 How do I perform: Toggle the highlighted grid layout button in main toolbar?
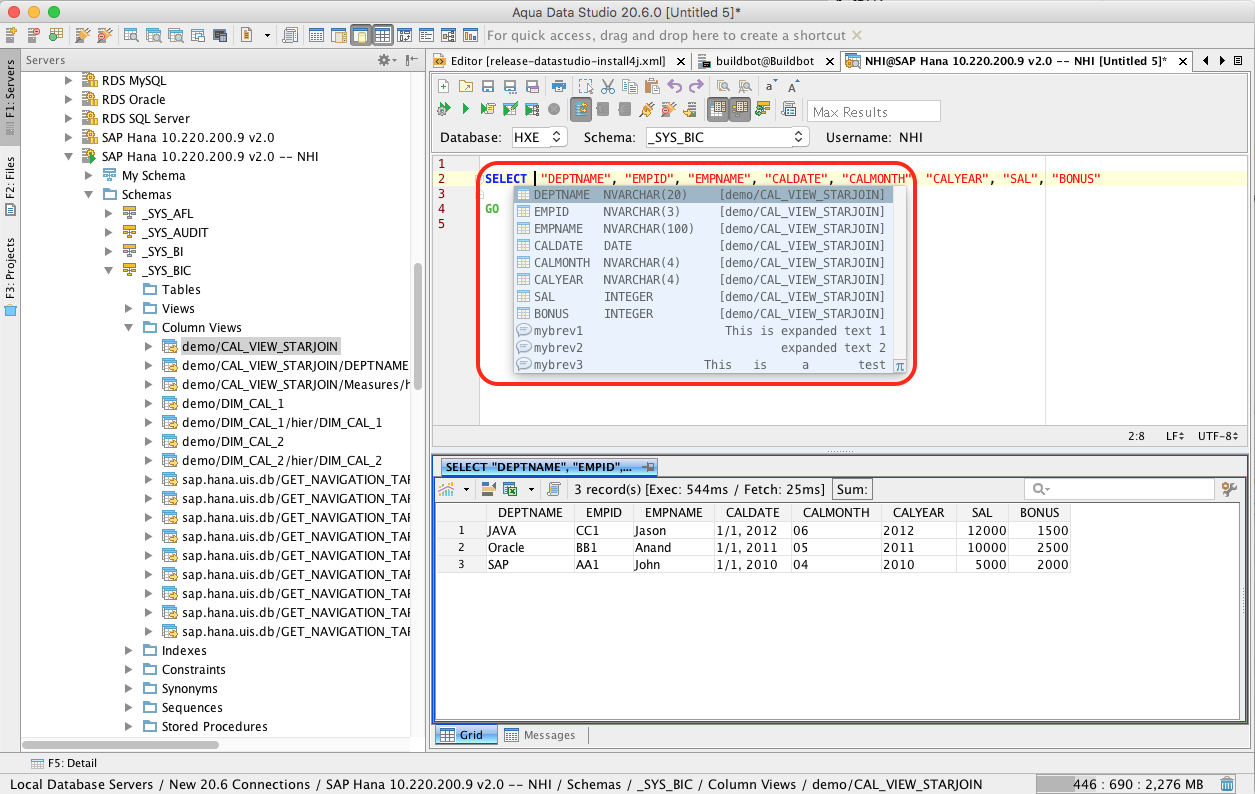(x=383, y=35)
